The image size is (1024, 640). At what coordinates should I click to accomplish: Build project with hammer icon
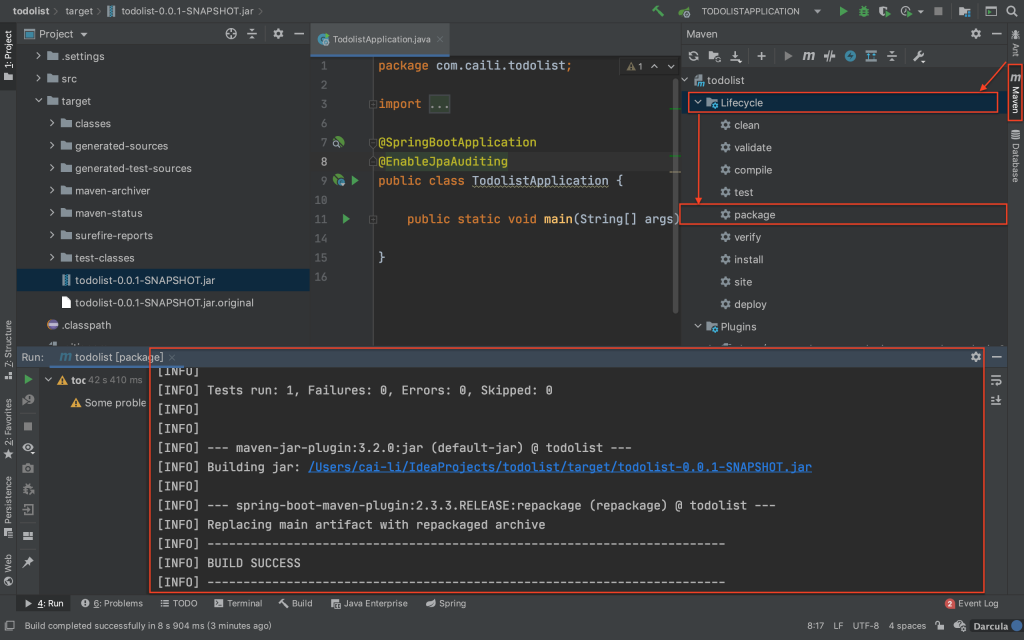point(658,11)
